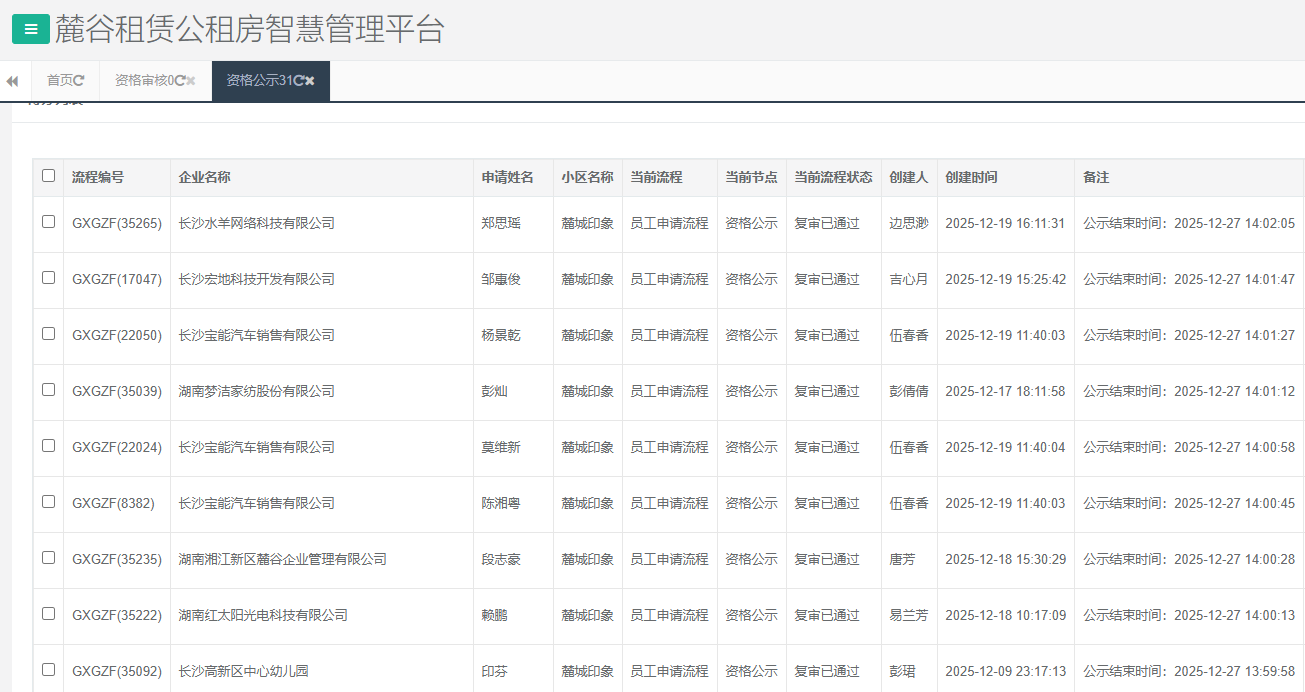The image size is (1305, 692).
Task: Open the 资格审核 tab
Action: click(143, 81)
